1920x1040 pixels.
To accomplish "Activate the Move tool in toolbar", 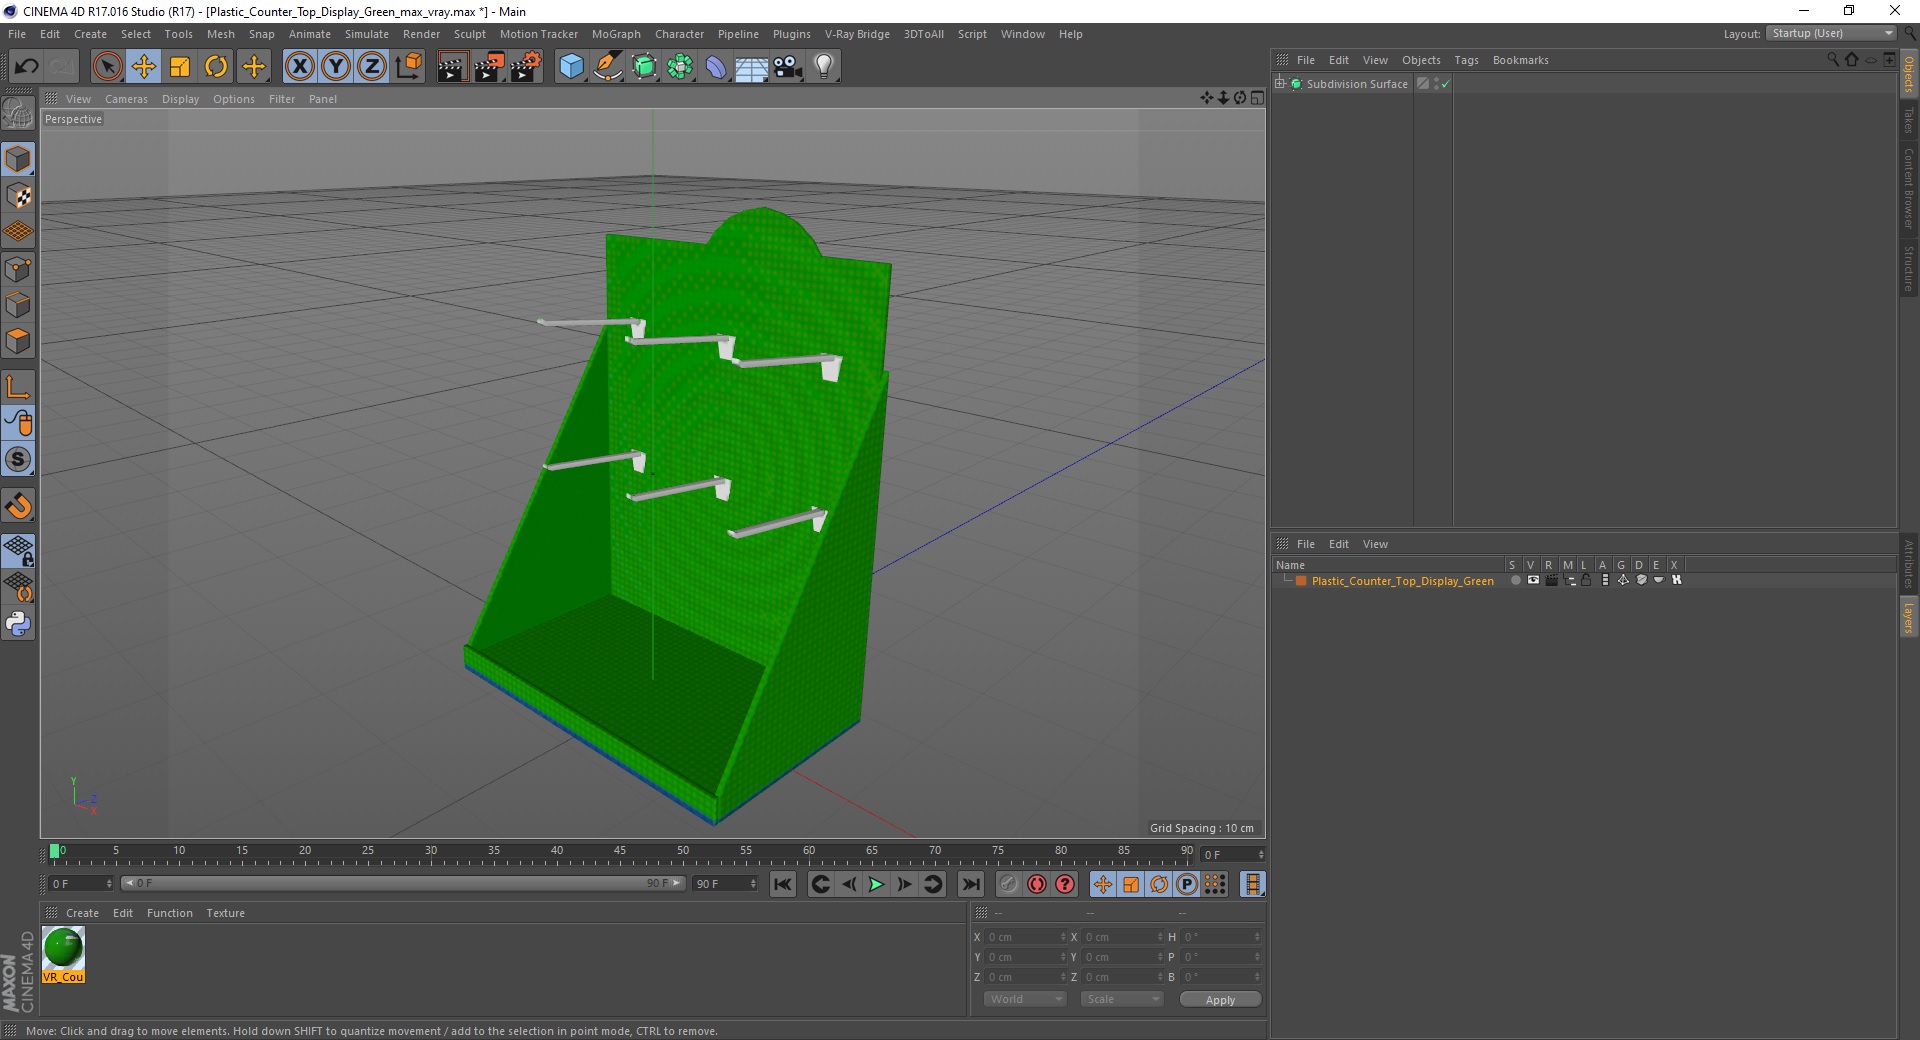I will [x=144, y=67].
